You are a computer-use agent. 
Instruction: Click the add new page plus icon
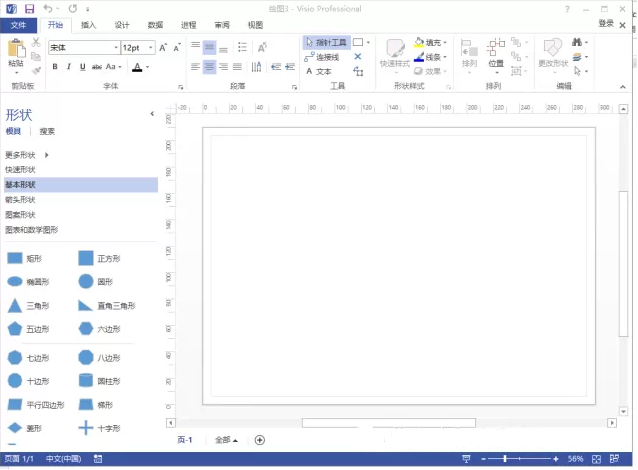[x=260, y=440]
